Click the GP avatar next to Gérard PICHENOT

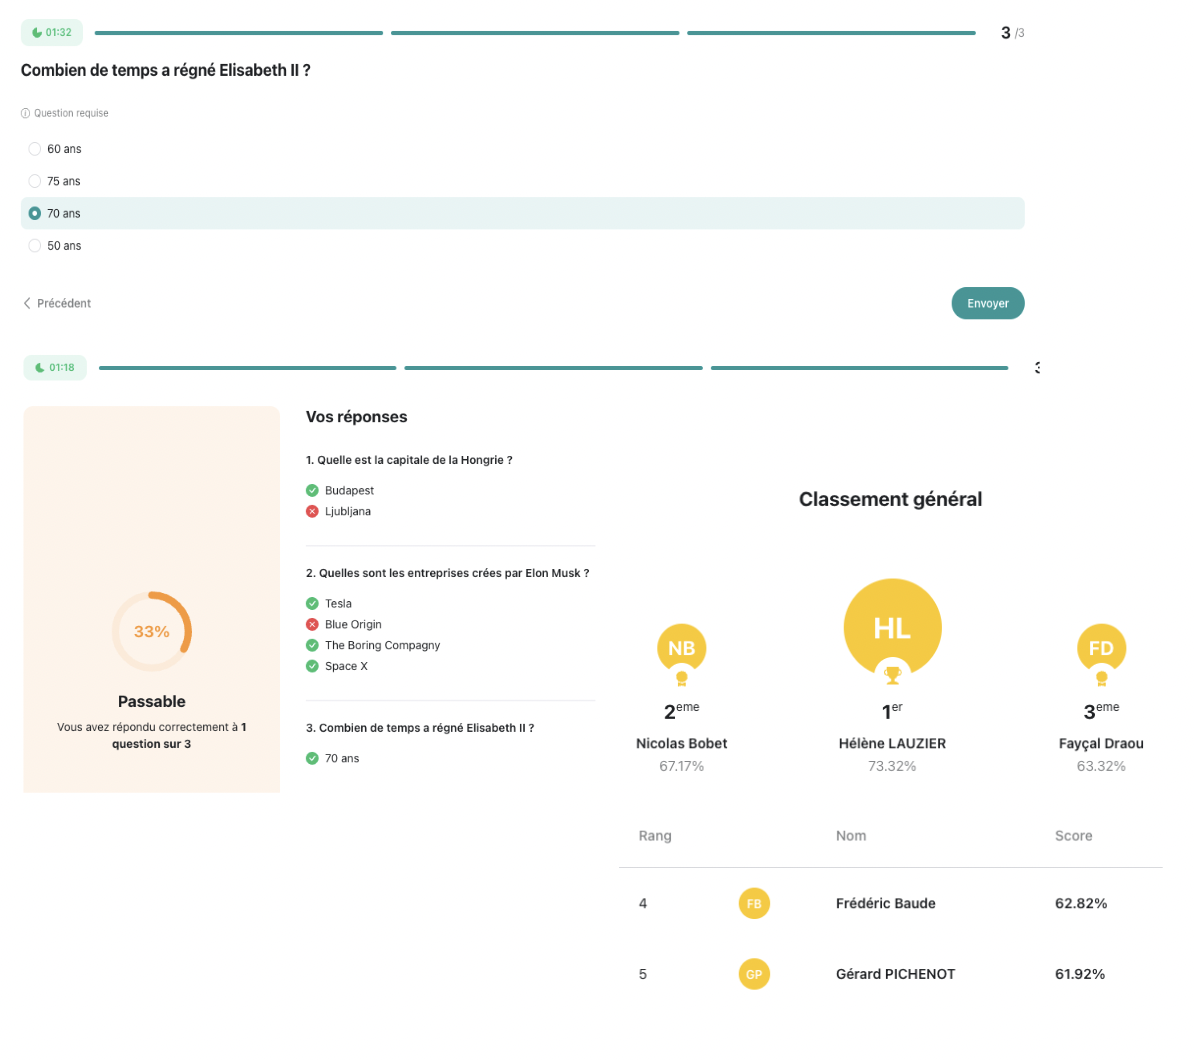[754, 973]
